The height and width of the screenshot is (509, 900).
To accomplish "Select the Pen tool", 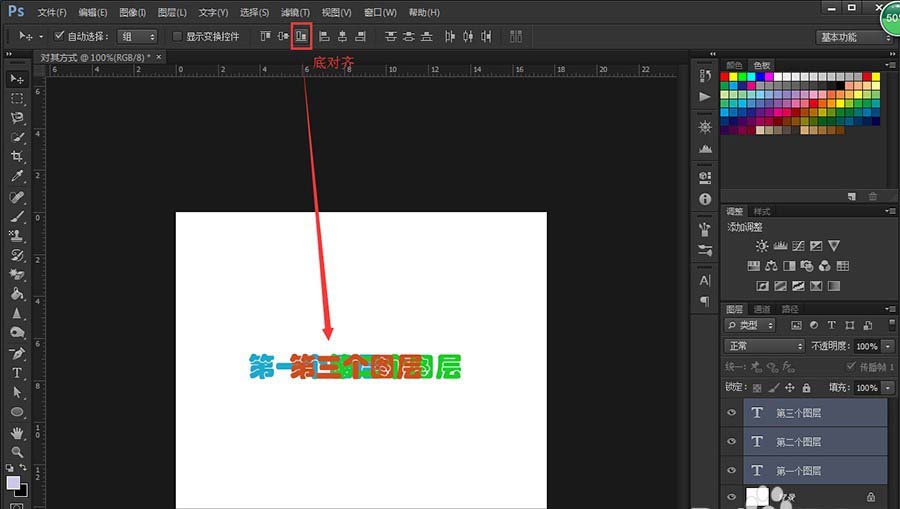I will tap(17, 352).
